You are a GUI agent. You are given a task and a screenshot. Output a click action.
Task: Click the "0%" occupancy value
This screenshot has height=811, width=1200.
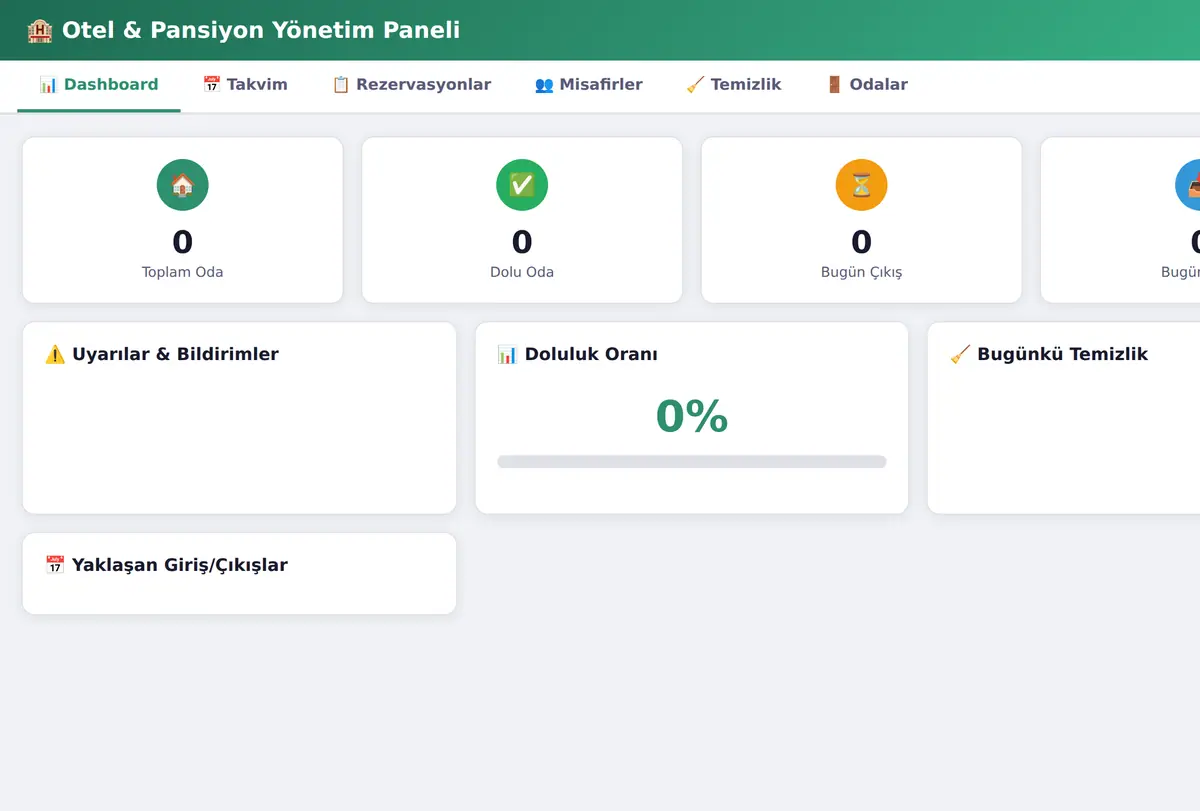tap(692, 416)
